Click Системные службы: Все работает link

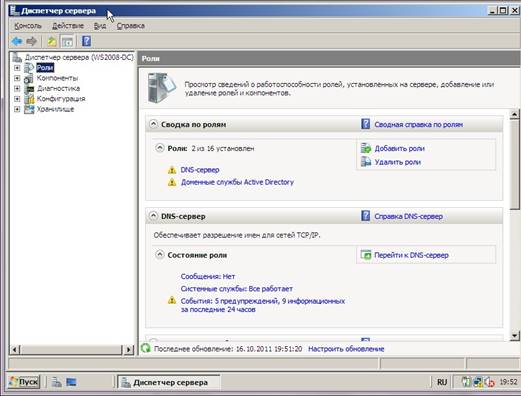pyautogui.click(x=237, y=289)
